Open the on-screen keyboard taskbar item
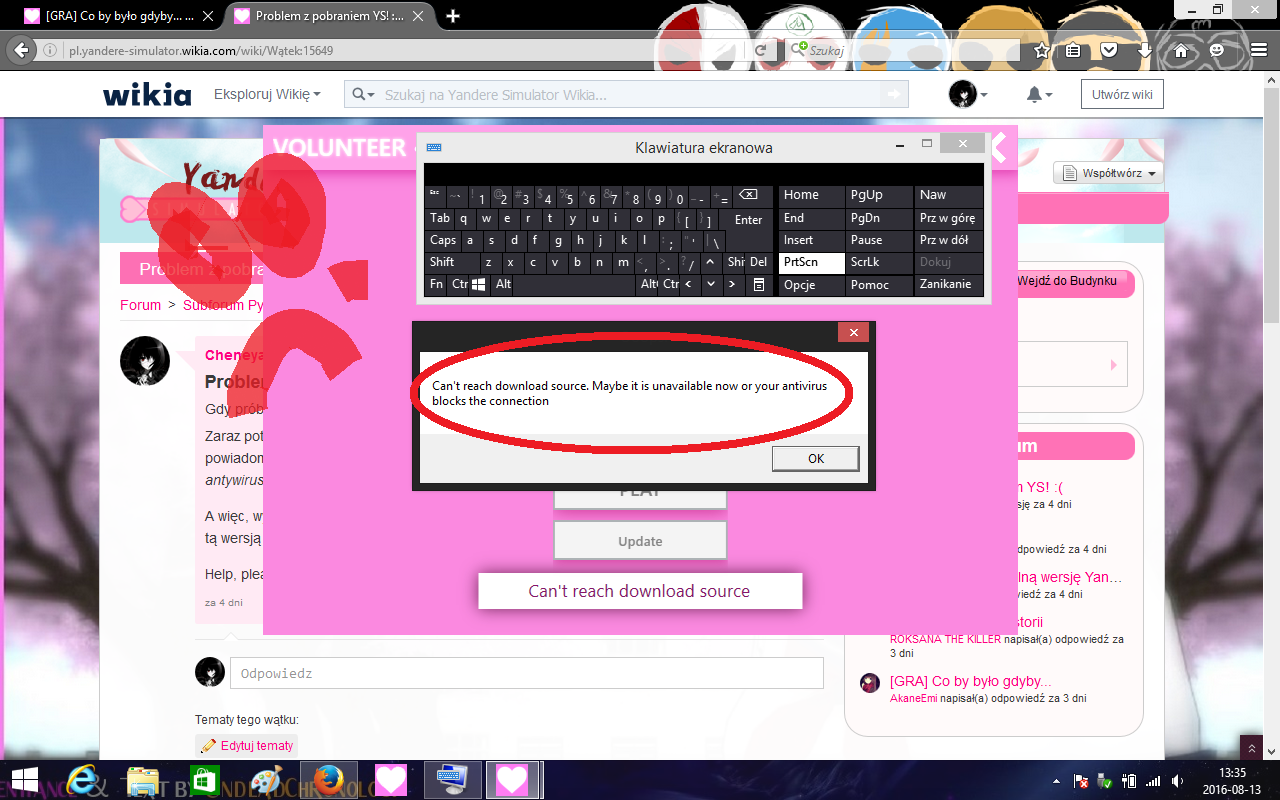This screenshot has height=800, width=1280. tap(451, 779)
